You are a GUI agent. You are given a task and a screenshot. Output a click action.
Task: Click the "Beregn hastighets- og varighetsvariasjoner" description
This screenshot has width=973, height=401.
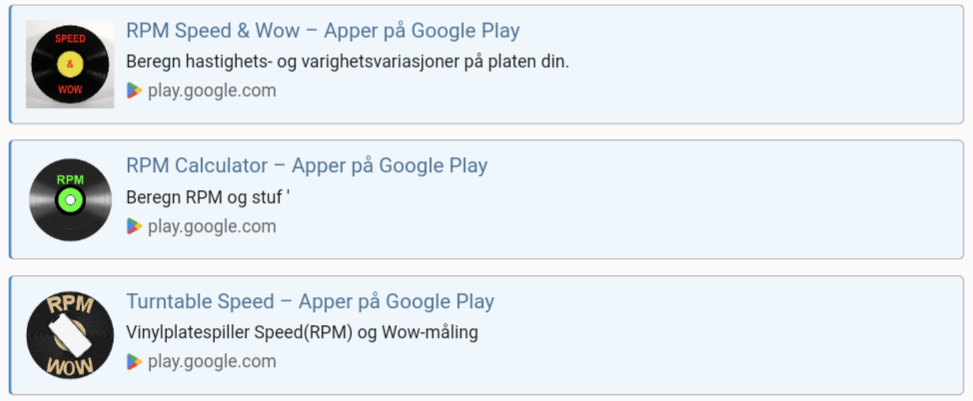pos(347,62)
